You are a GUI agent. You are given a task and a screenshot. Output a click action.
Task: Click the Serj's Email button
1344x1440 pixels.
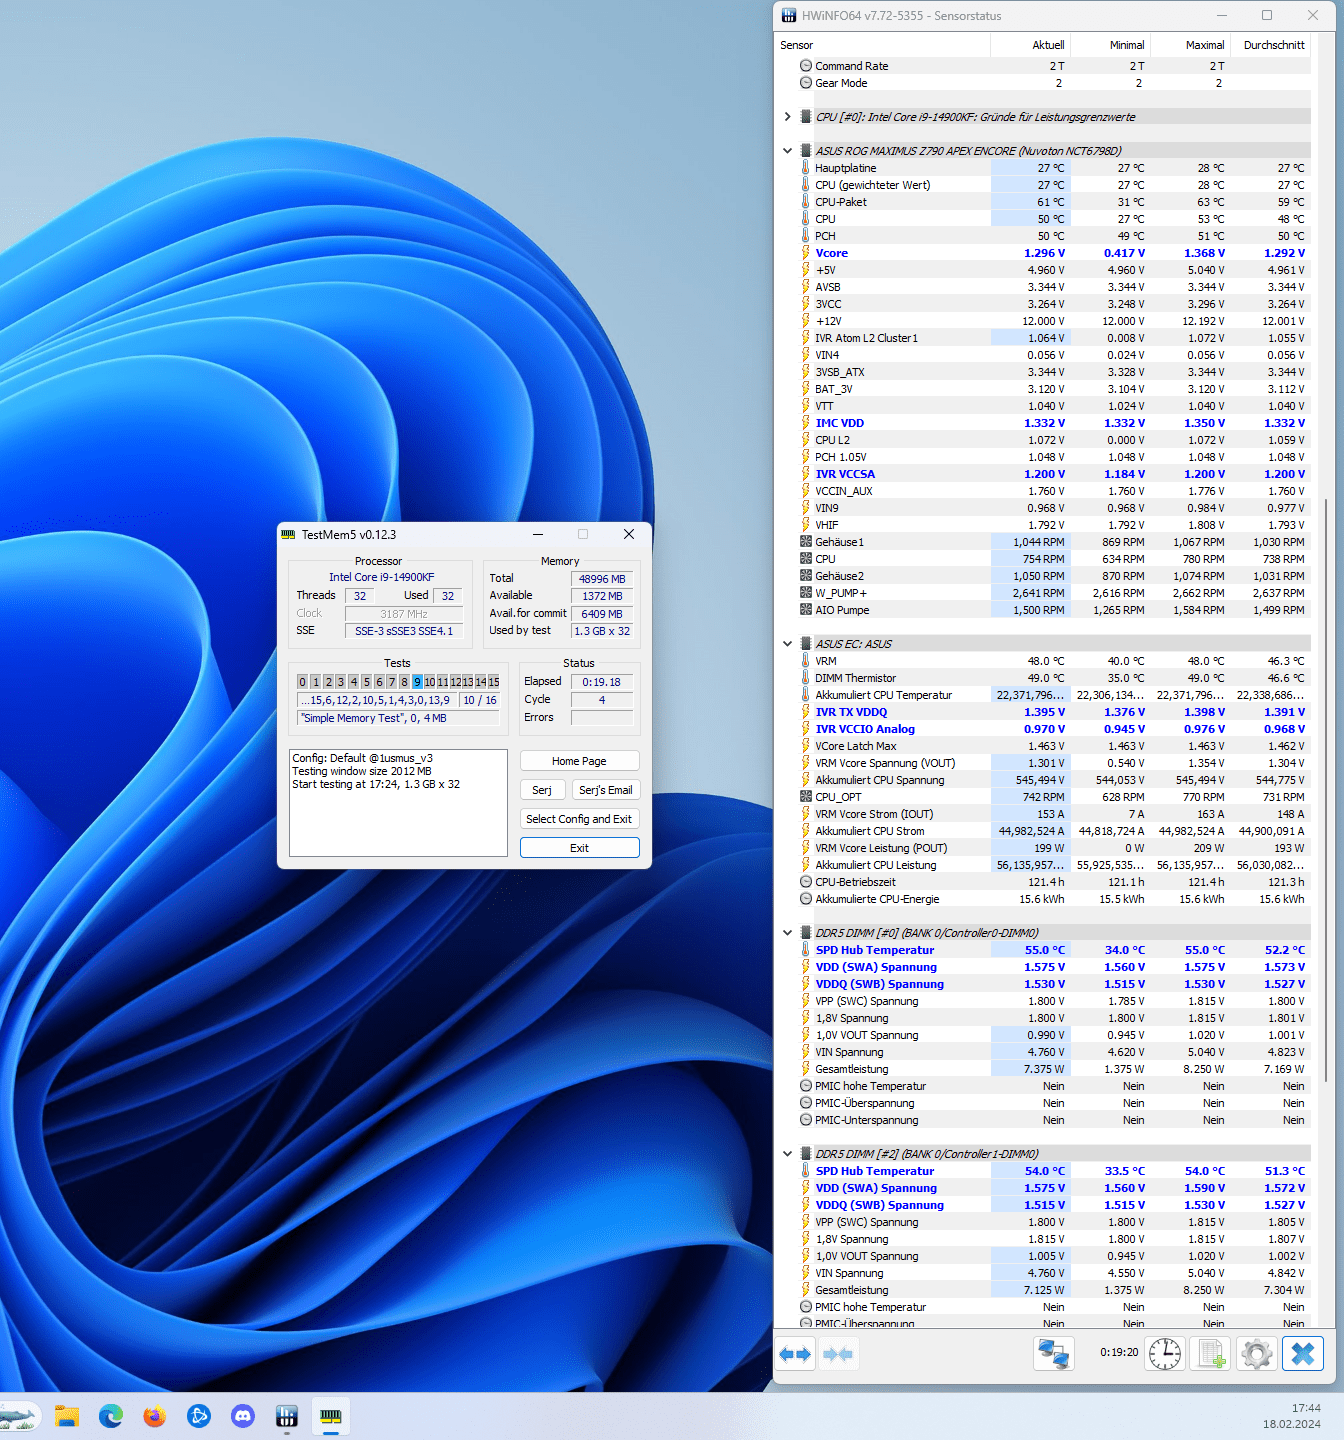click(606, 790)
